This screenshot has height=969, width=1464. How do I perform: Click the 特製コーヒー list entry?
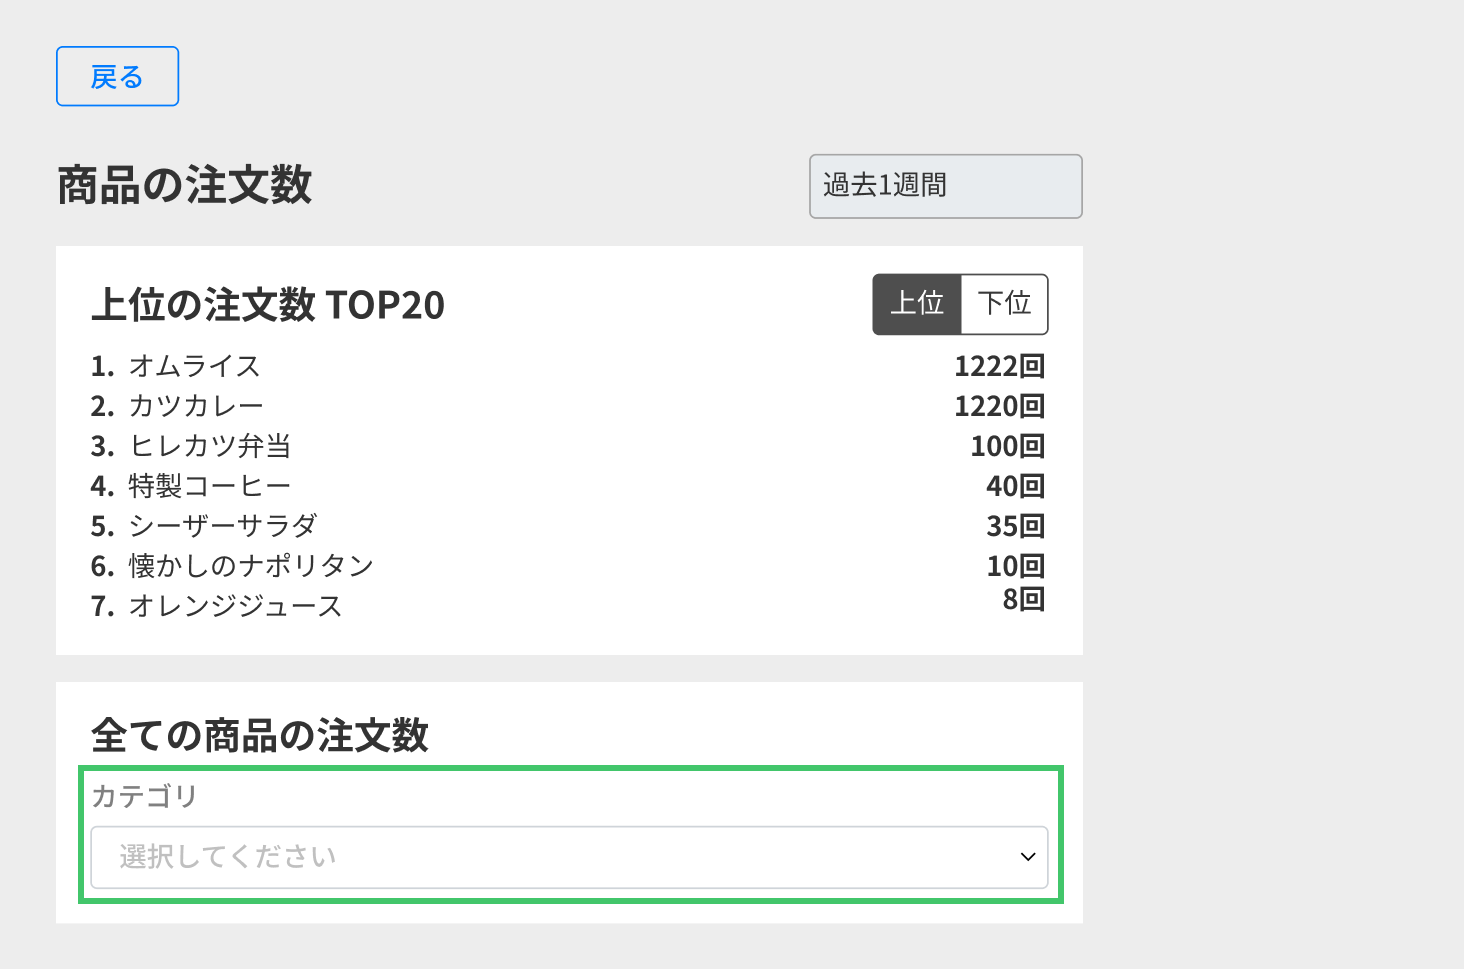coord(210,486)
